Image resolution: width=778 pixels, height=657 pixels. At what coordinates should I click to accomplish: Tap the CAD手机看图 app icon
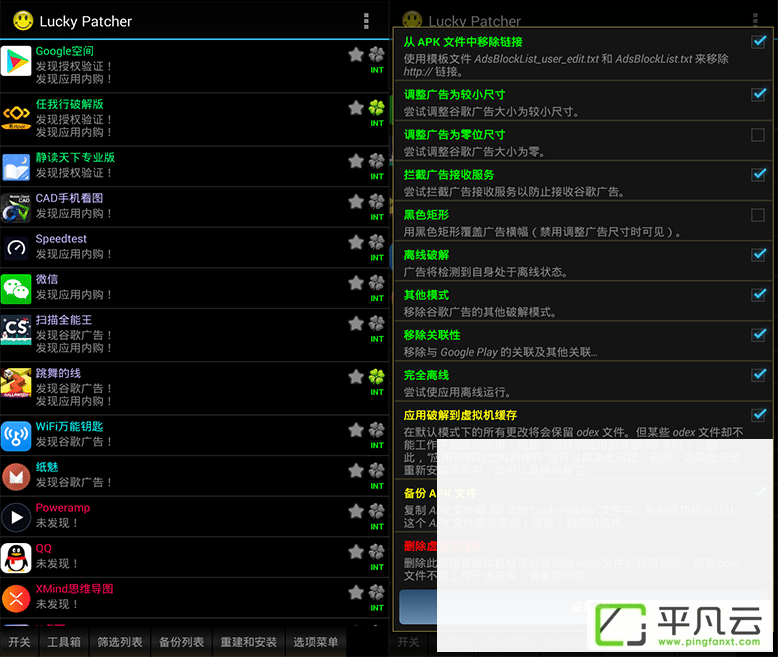16,207
